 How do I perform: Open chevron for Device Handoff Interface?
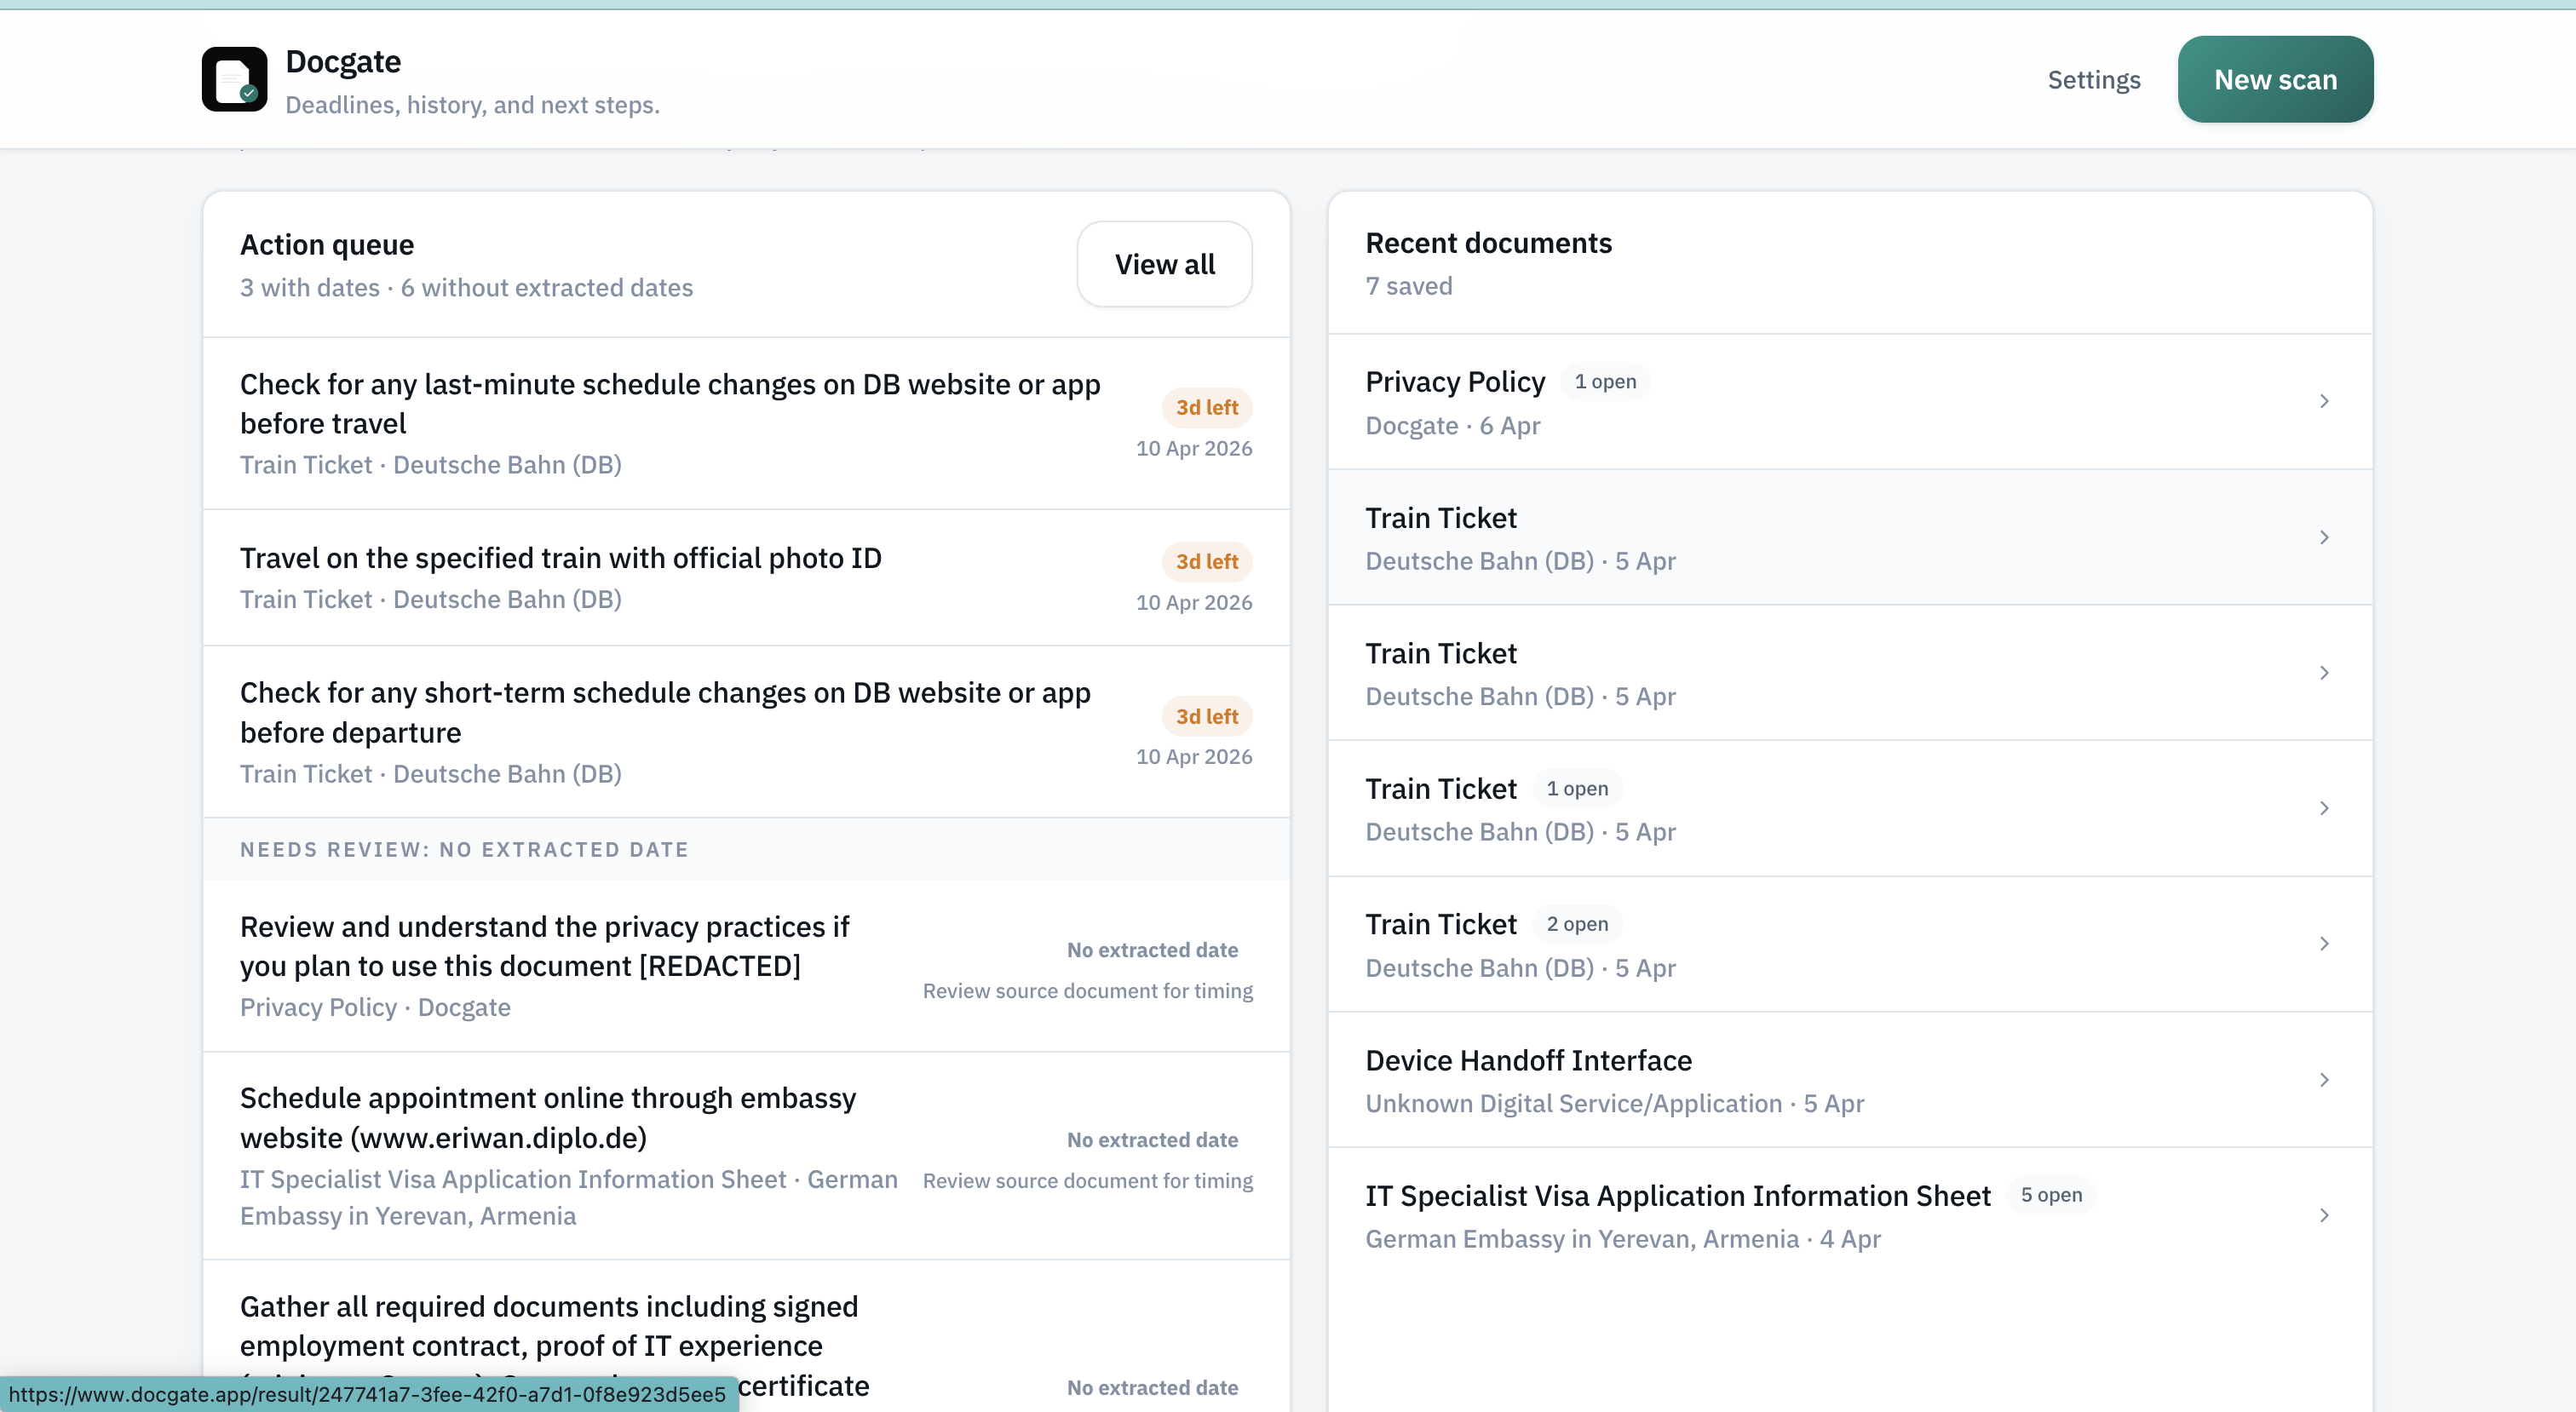[2323, 1080]
